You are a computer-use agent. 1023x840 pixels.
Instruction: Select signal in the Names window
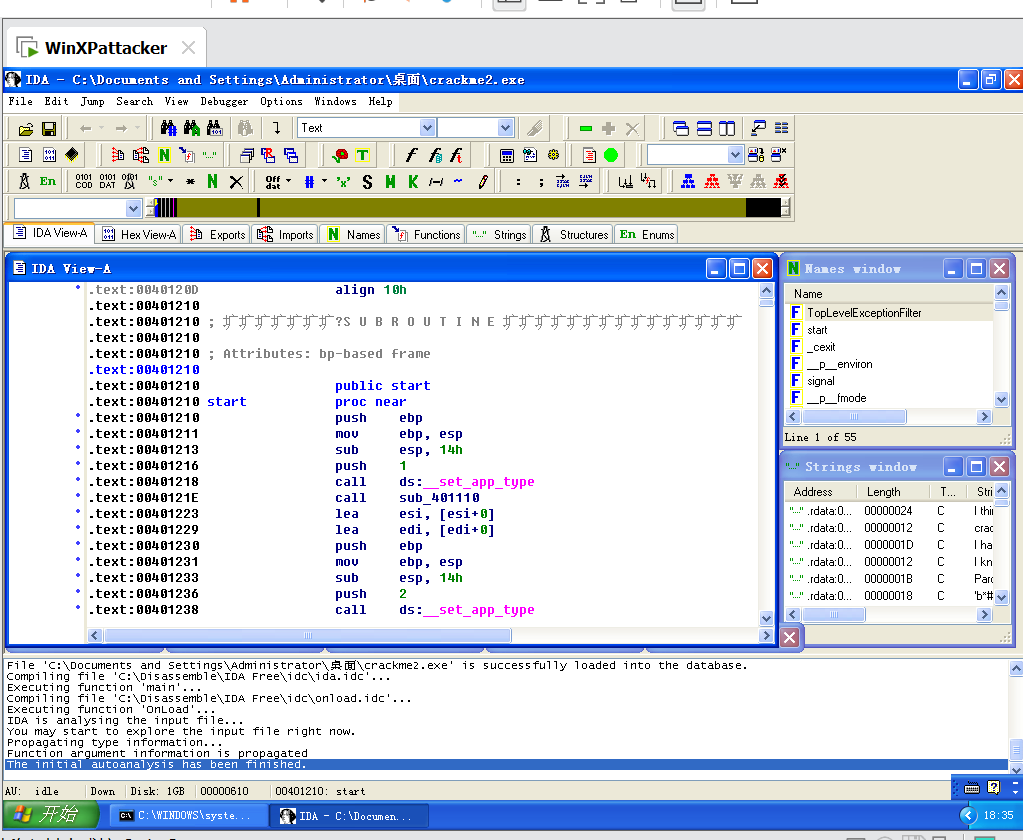tap(821, 381)
